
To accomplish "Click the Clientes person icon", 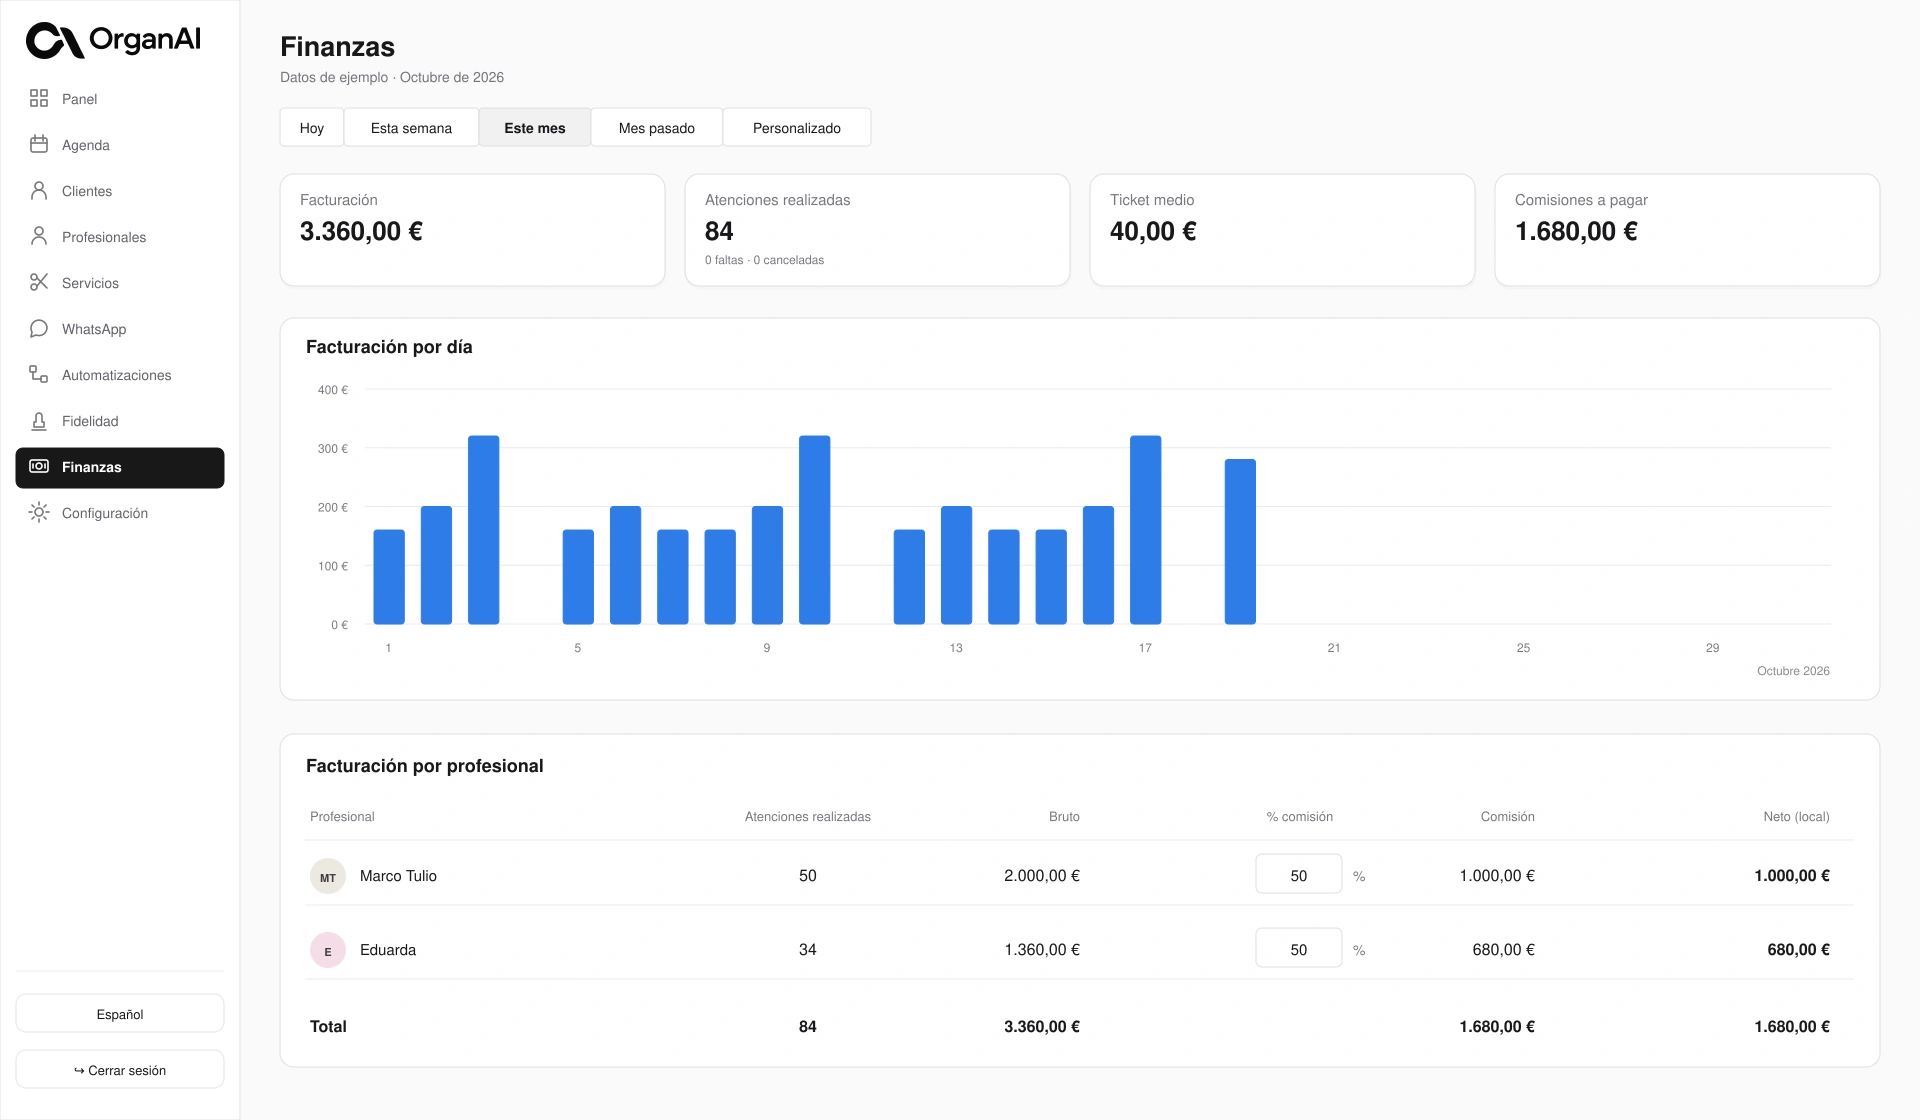I will click(x=39, y=190).
